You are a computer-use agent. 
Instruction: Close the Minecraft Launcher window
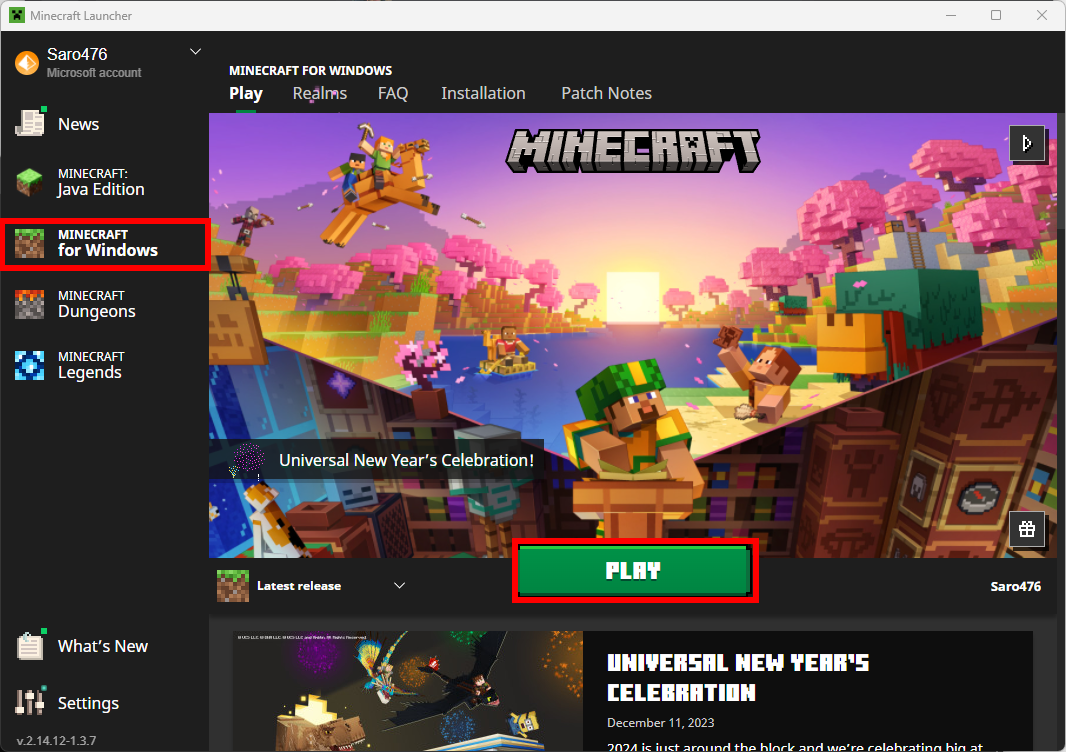tap(1042, 15)
